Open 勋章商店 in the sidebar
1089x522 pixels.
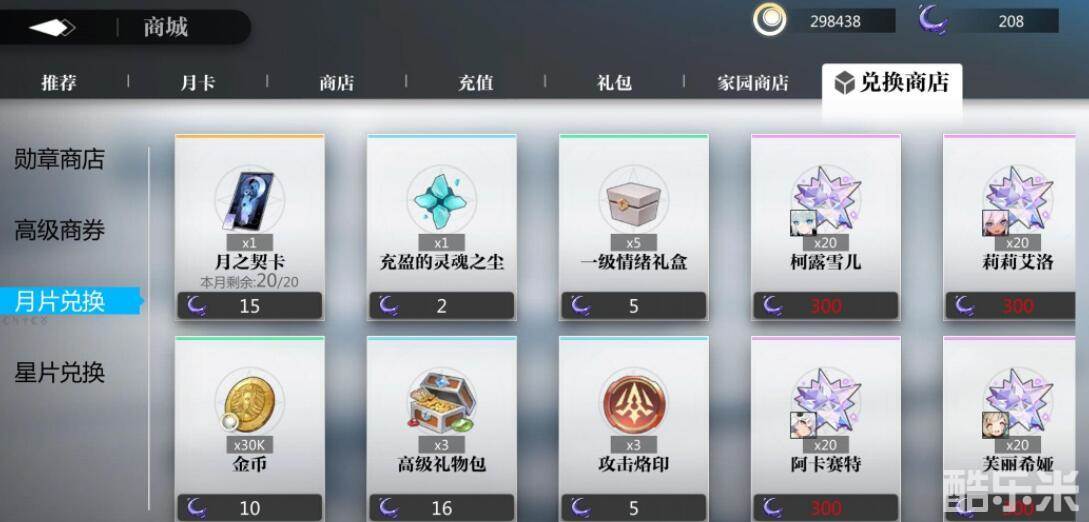pyautogui.click(x=60, y=159)
